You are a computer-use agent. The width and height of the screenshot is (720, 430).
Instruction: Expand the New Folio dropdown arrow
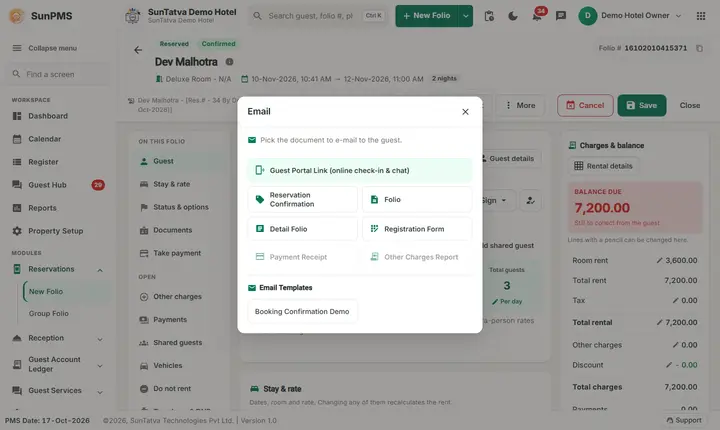tap(466, 16)
